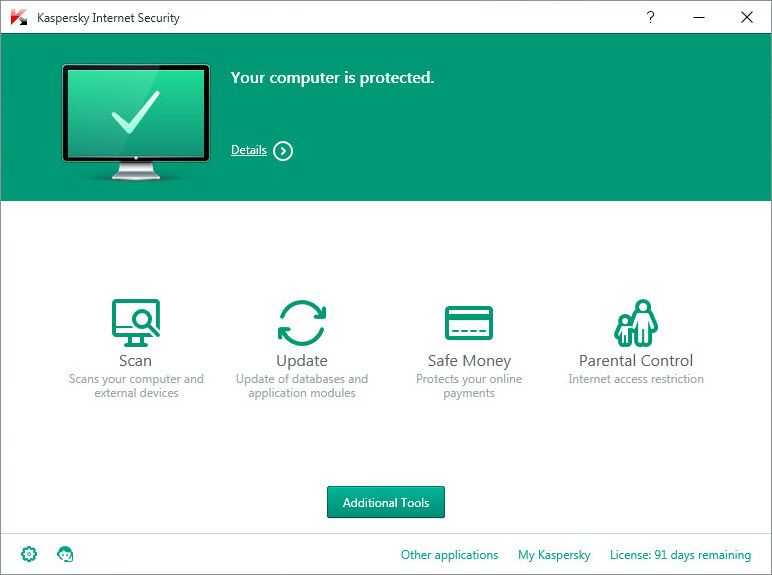
Task: Open Safe Money via the card icon
Action: click(x=469, y=323)
